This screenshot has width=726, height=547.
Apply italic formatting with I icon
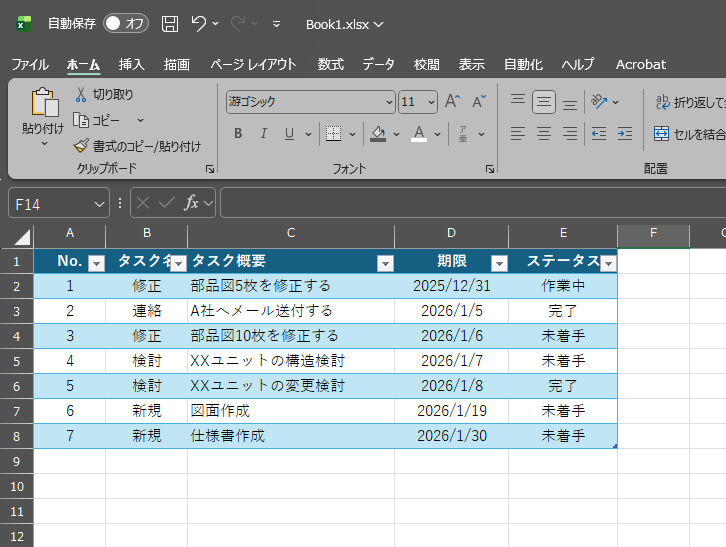(x=264, y=134)
